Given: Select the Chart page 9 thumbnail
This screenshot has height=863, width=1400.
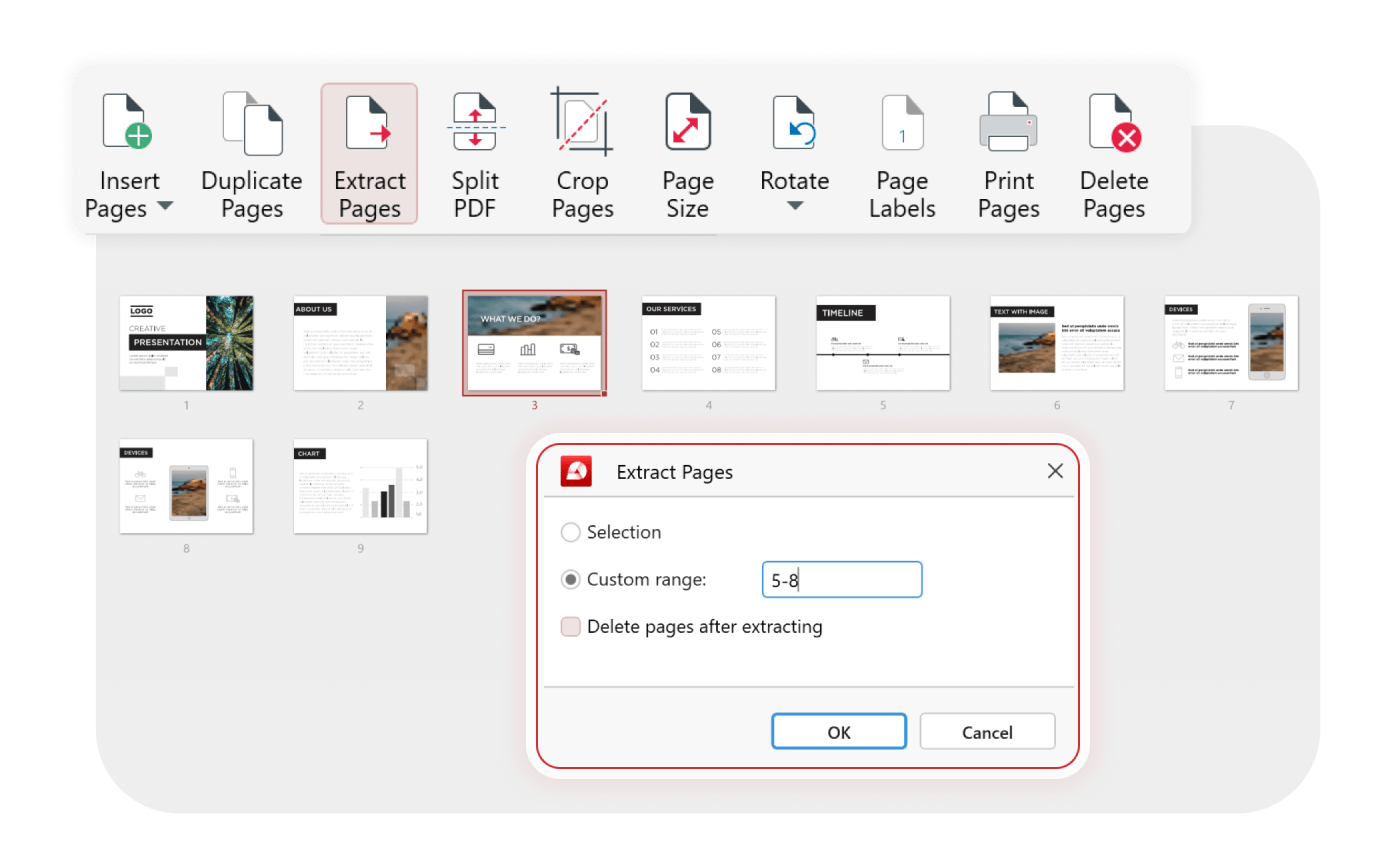Looking at the screenshot, I should pos(360,486).
